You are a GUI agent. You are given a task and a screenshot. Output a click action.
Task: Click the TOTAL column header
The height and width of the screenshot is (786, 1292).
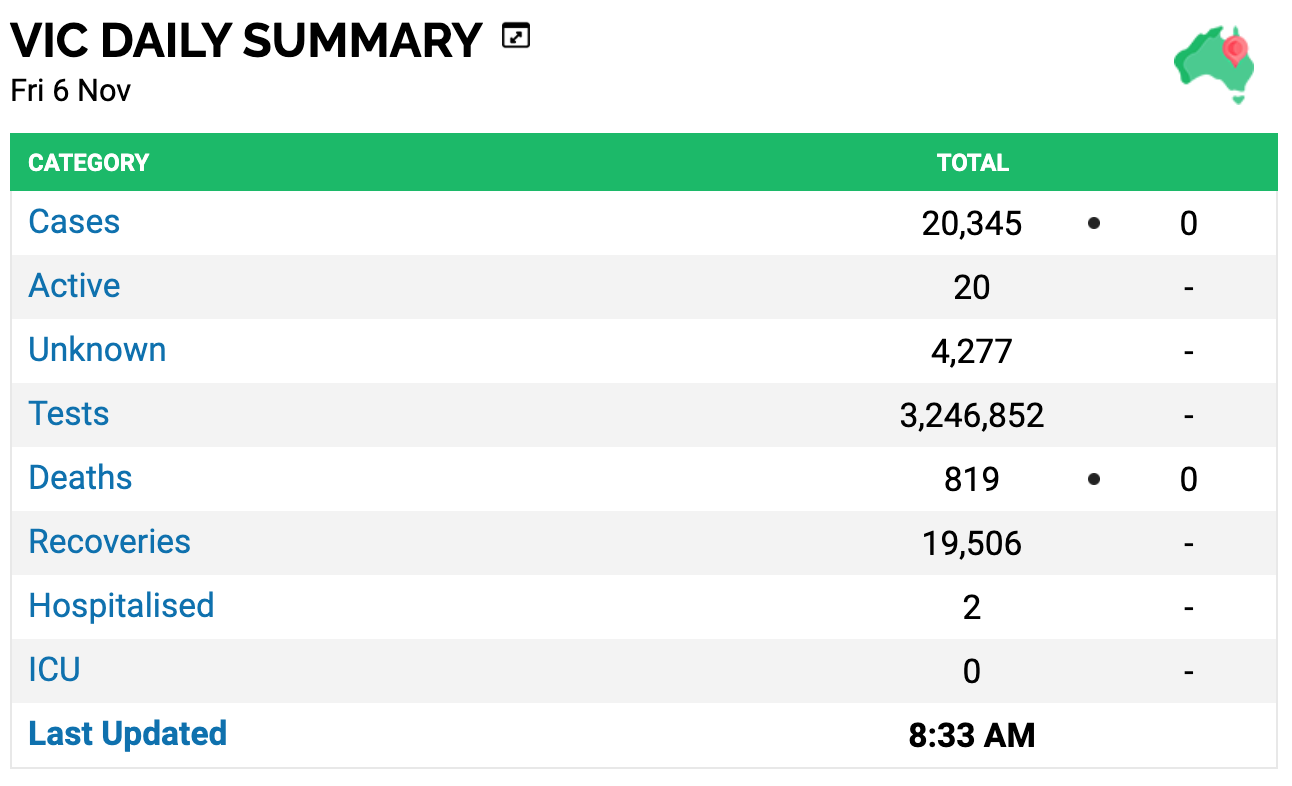click(x=972, y=163)
